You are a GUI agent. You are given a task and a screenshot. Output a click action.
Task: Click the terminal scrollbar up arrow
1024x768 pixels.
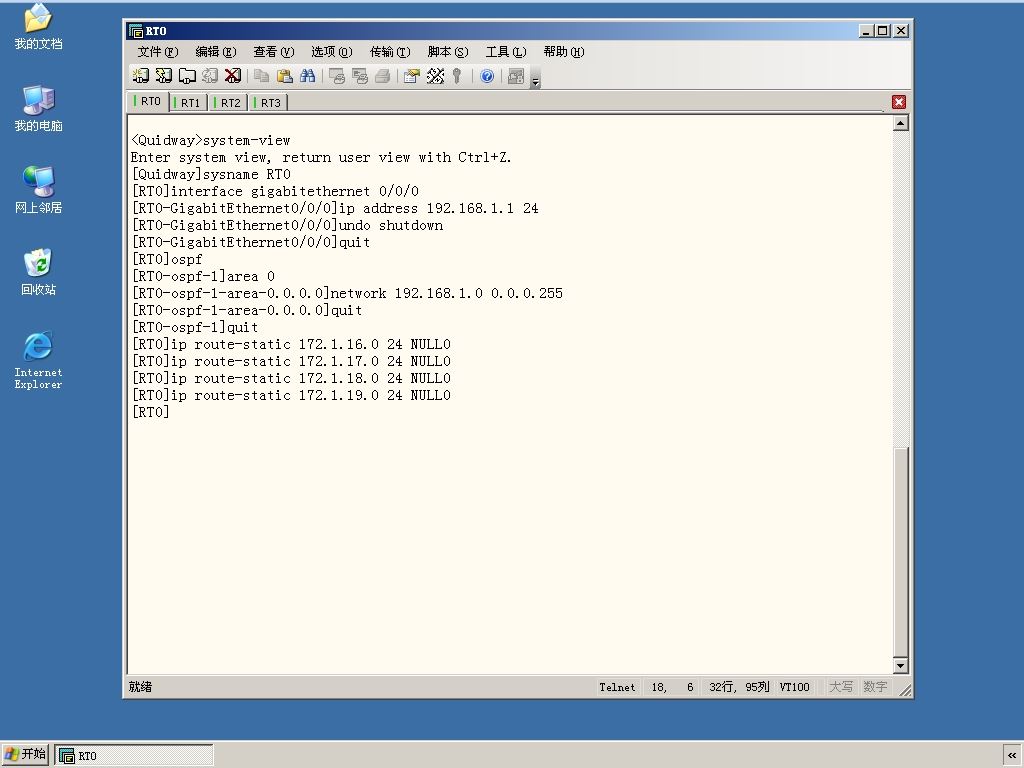901,123
